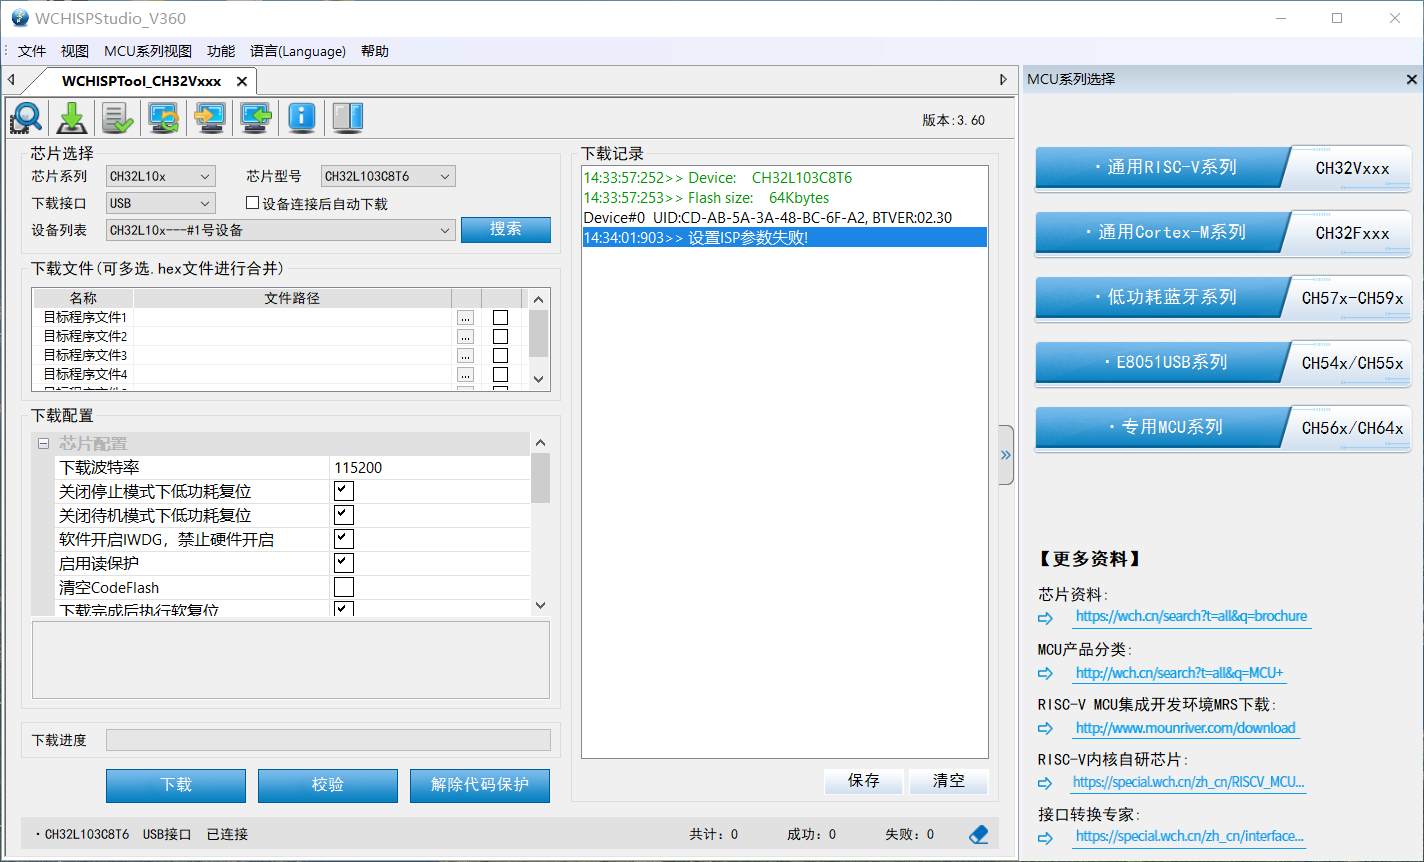This screenshot has height=862, width=1424.
Task: Click the tab scroll left arrow
Action: pos(11,80)
